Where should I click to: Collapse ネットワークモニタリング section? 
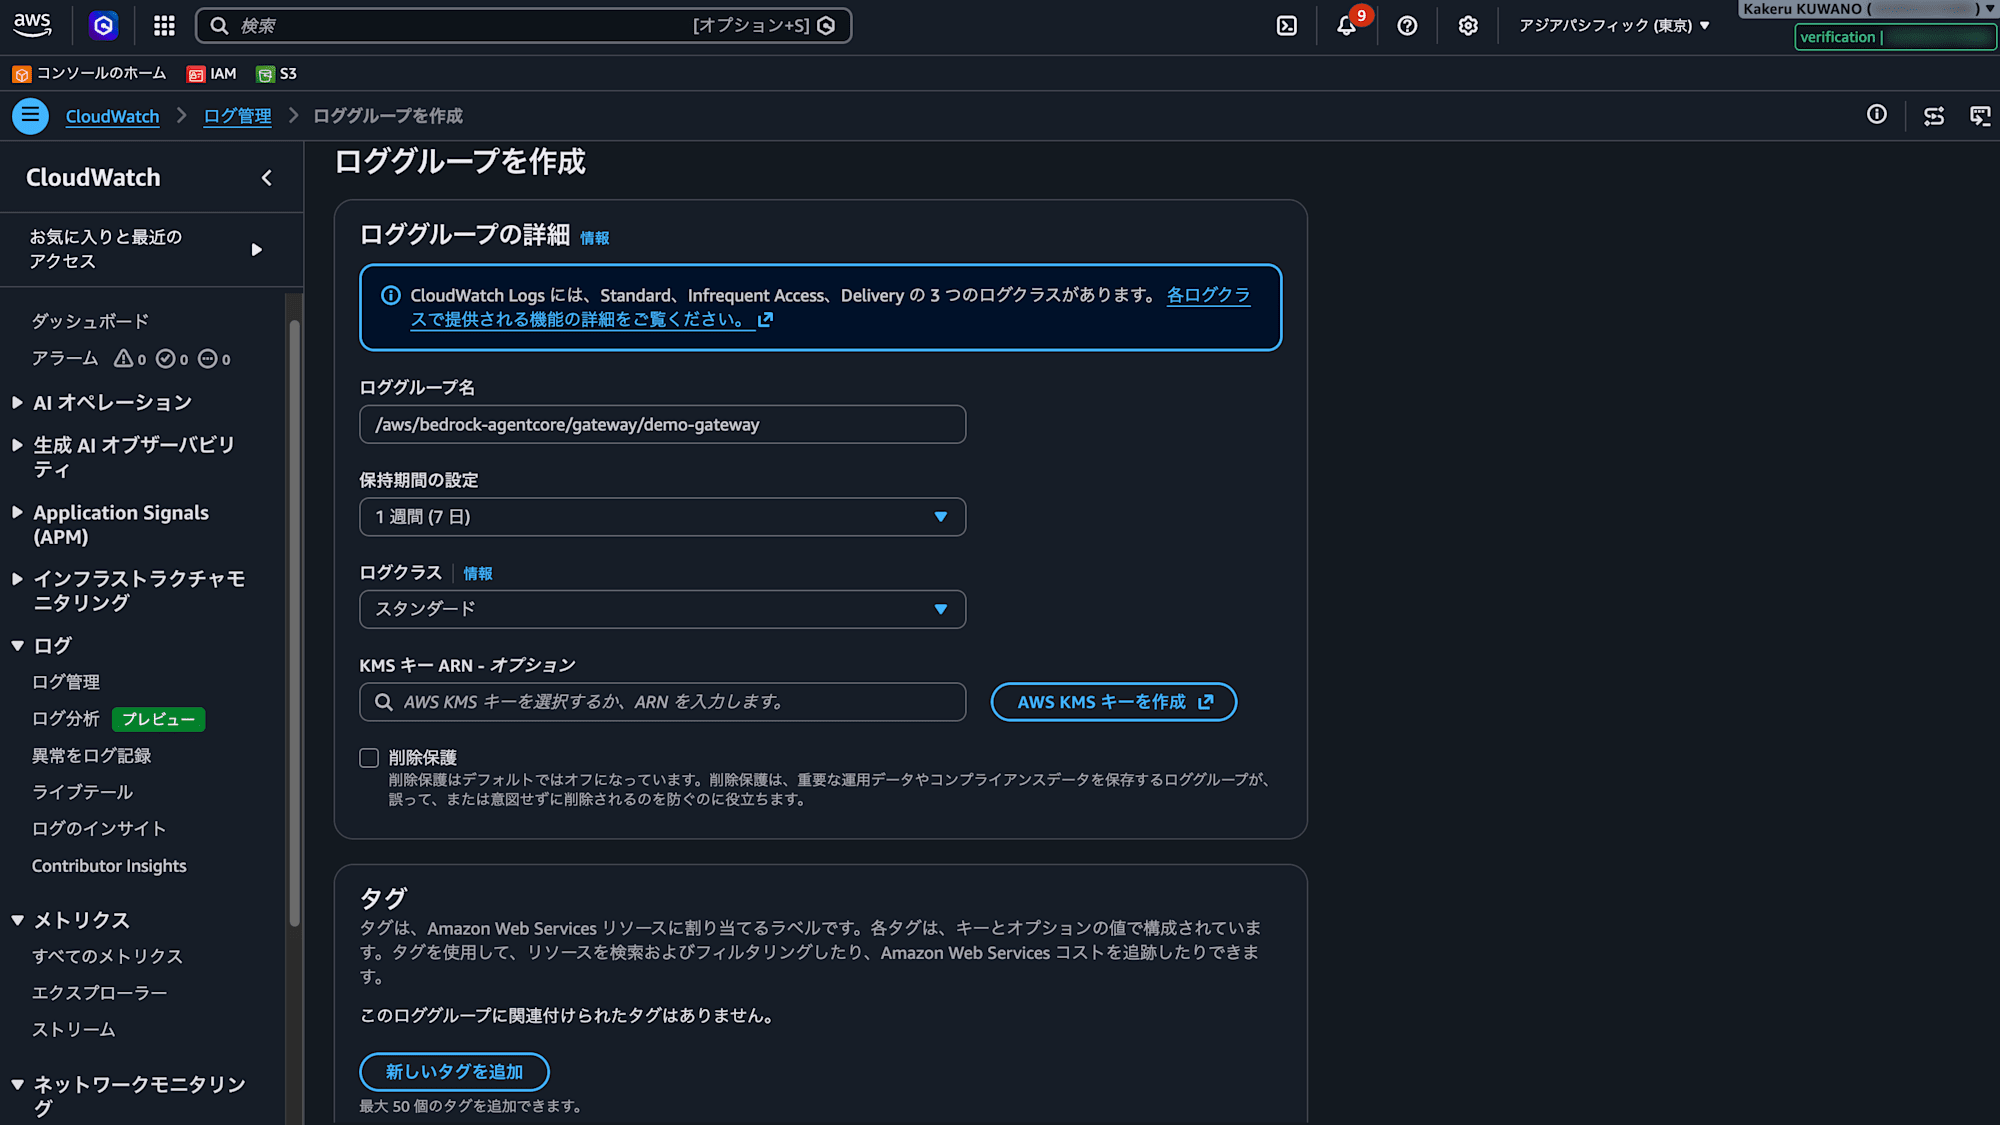(x=17, y=1084)
